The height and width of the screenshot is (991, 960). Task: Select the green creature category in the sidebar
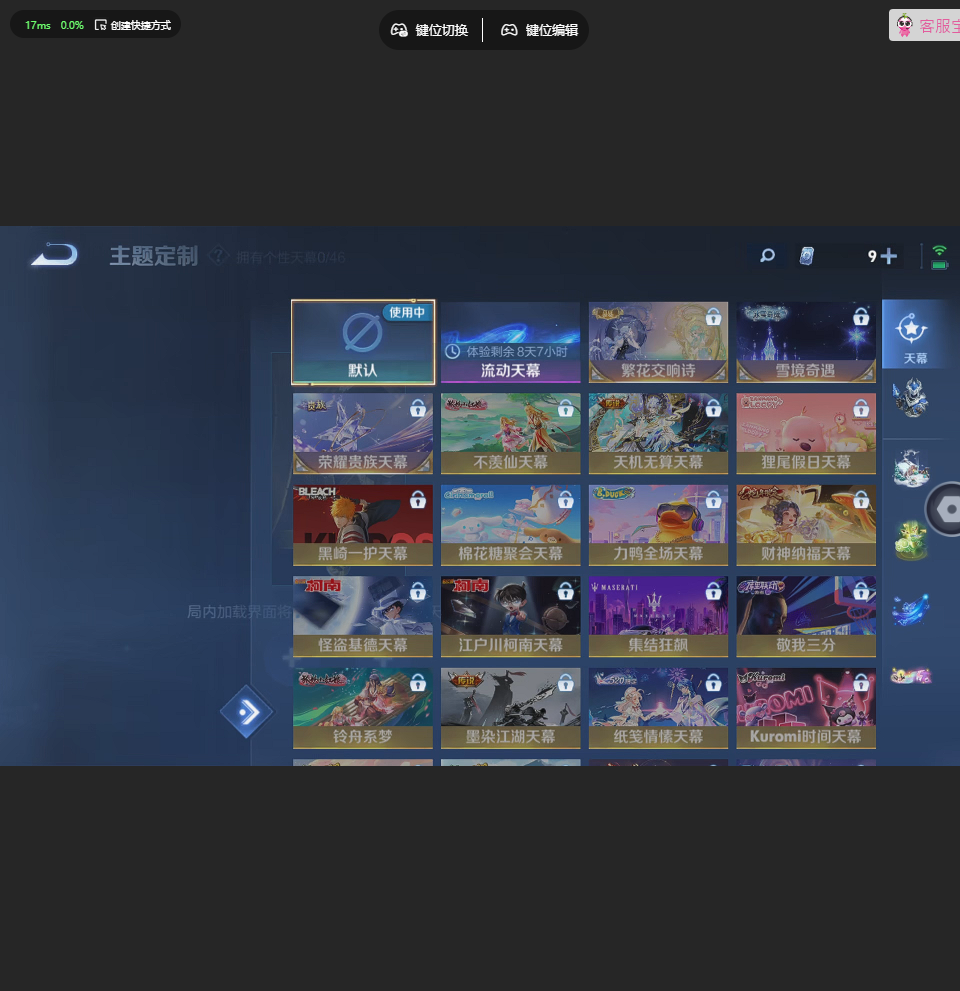pyautogui.click(x=911, y=540)
